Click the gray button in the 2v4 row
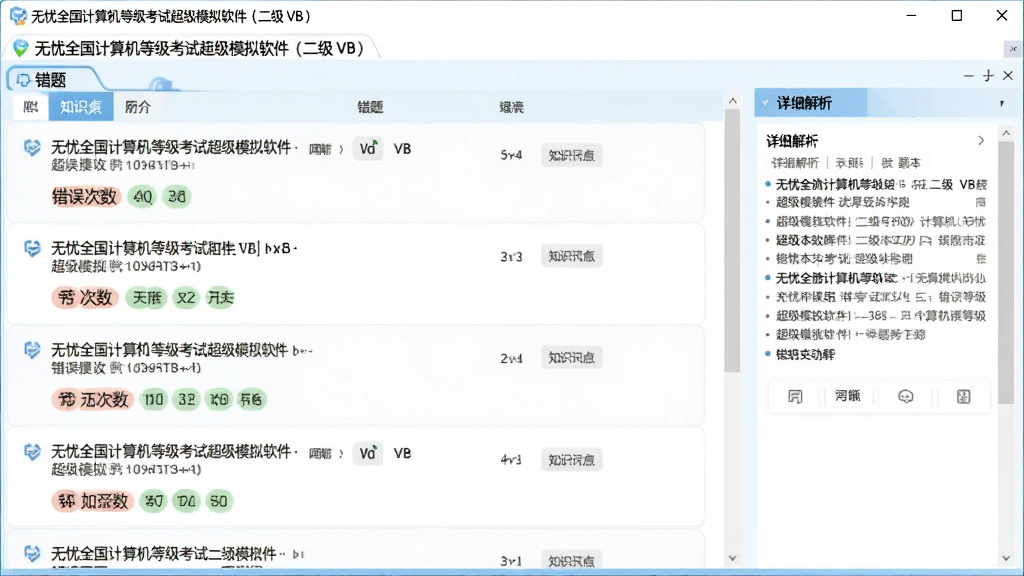 point(571,358)
